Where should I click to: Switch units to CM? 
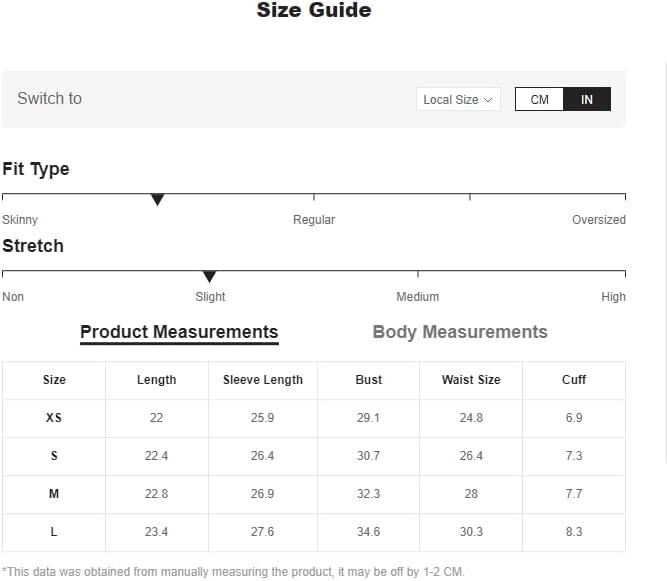[539, 99]
